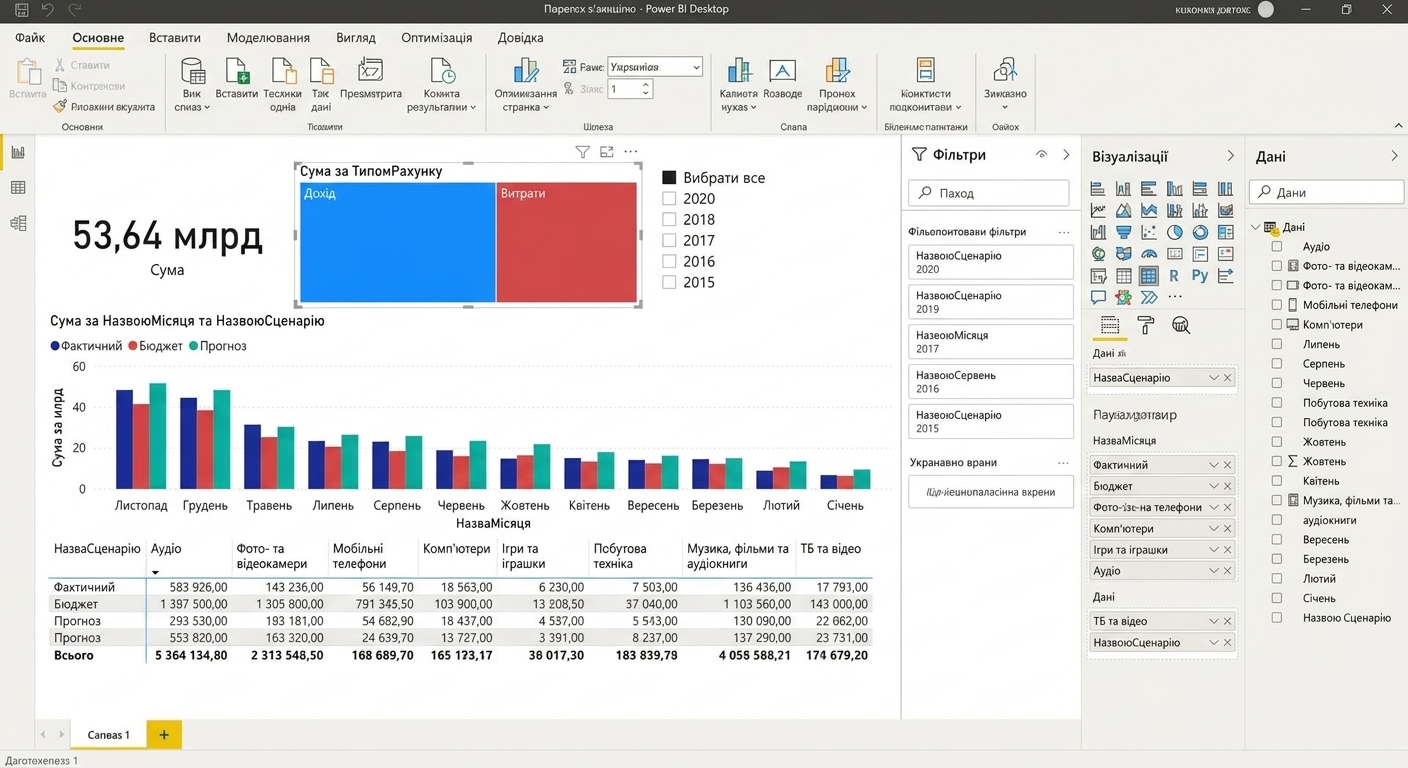Switch to the Моделювання ribbon tab
This screenshot has width=1408, height=768.
click(x=268, y=38)
